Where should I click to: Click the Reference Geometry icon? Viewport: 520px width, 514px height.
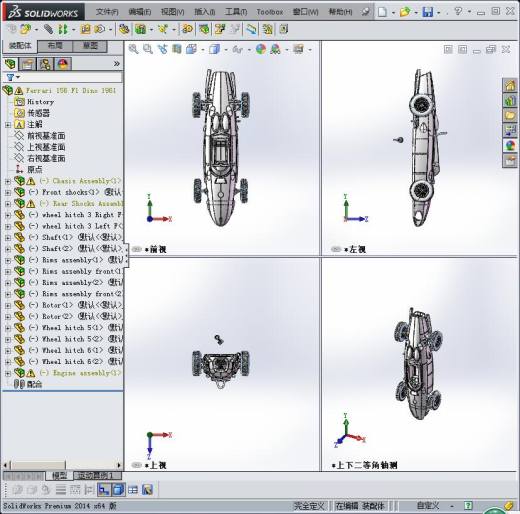pos(163,29)
